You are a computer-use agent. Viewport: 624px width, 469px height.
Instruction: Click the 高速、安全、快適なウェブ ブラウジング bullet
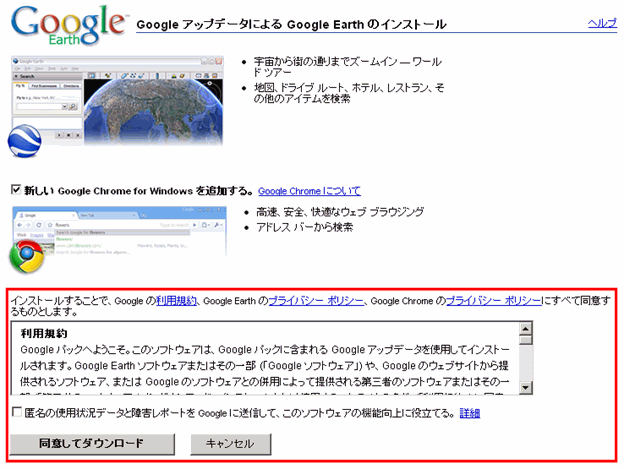(x=340, y=212)
